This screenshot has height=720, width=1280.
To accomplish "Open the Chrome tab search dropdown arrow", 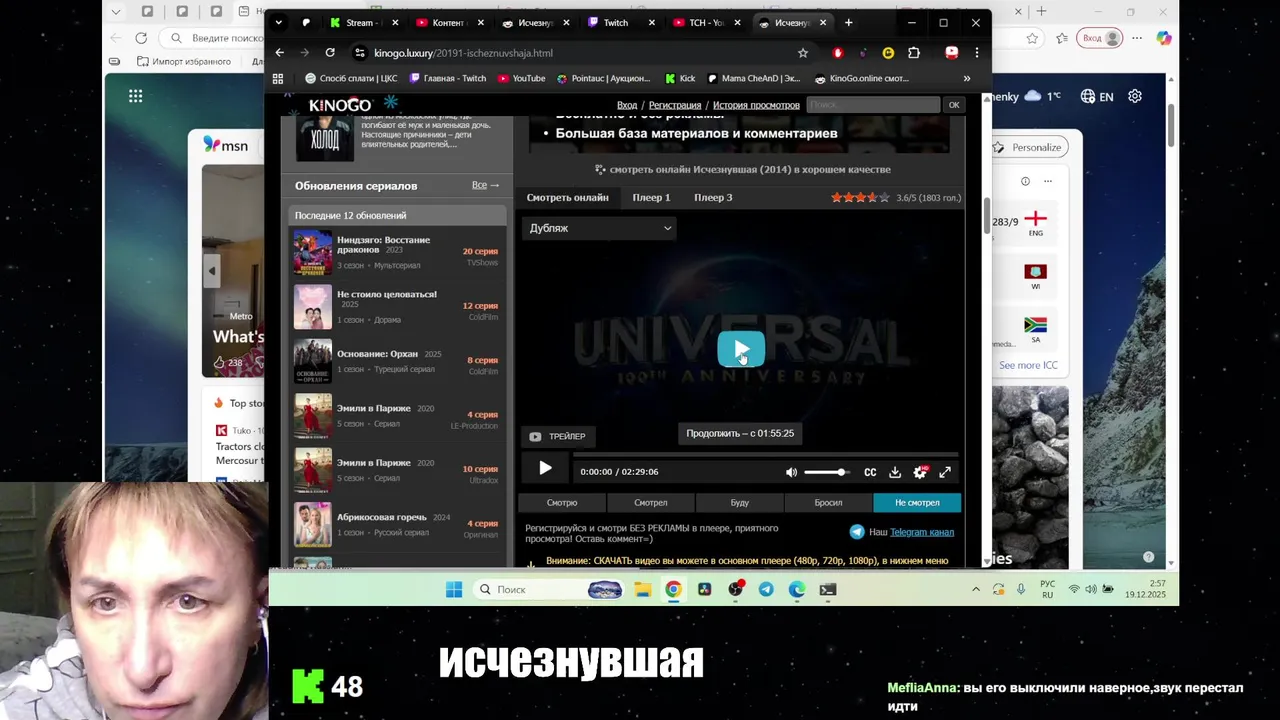I will (279, 22).
